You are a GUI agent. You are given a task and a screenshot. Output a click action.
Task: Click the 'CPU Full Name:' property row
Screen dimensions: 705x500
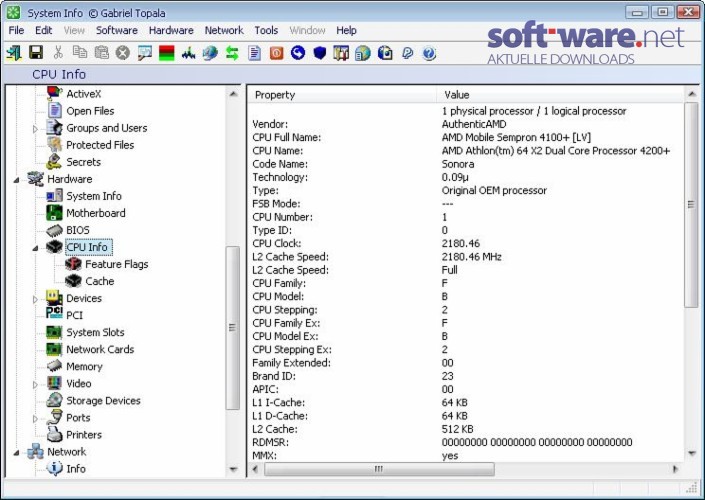[x=466, y=137]
